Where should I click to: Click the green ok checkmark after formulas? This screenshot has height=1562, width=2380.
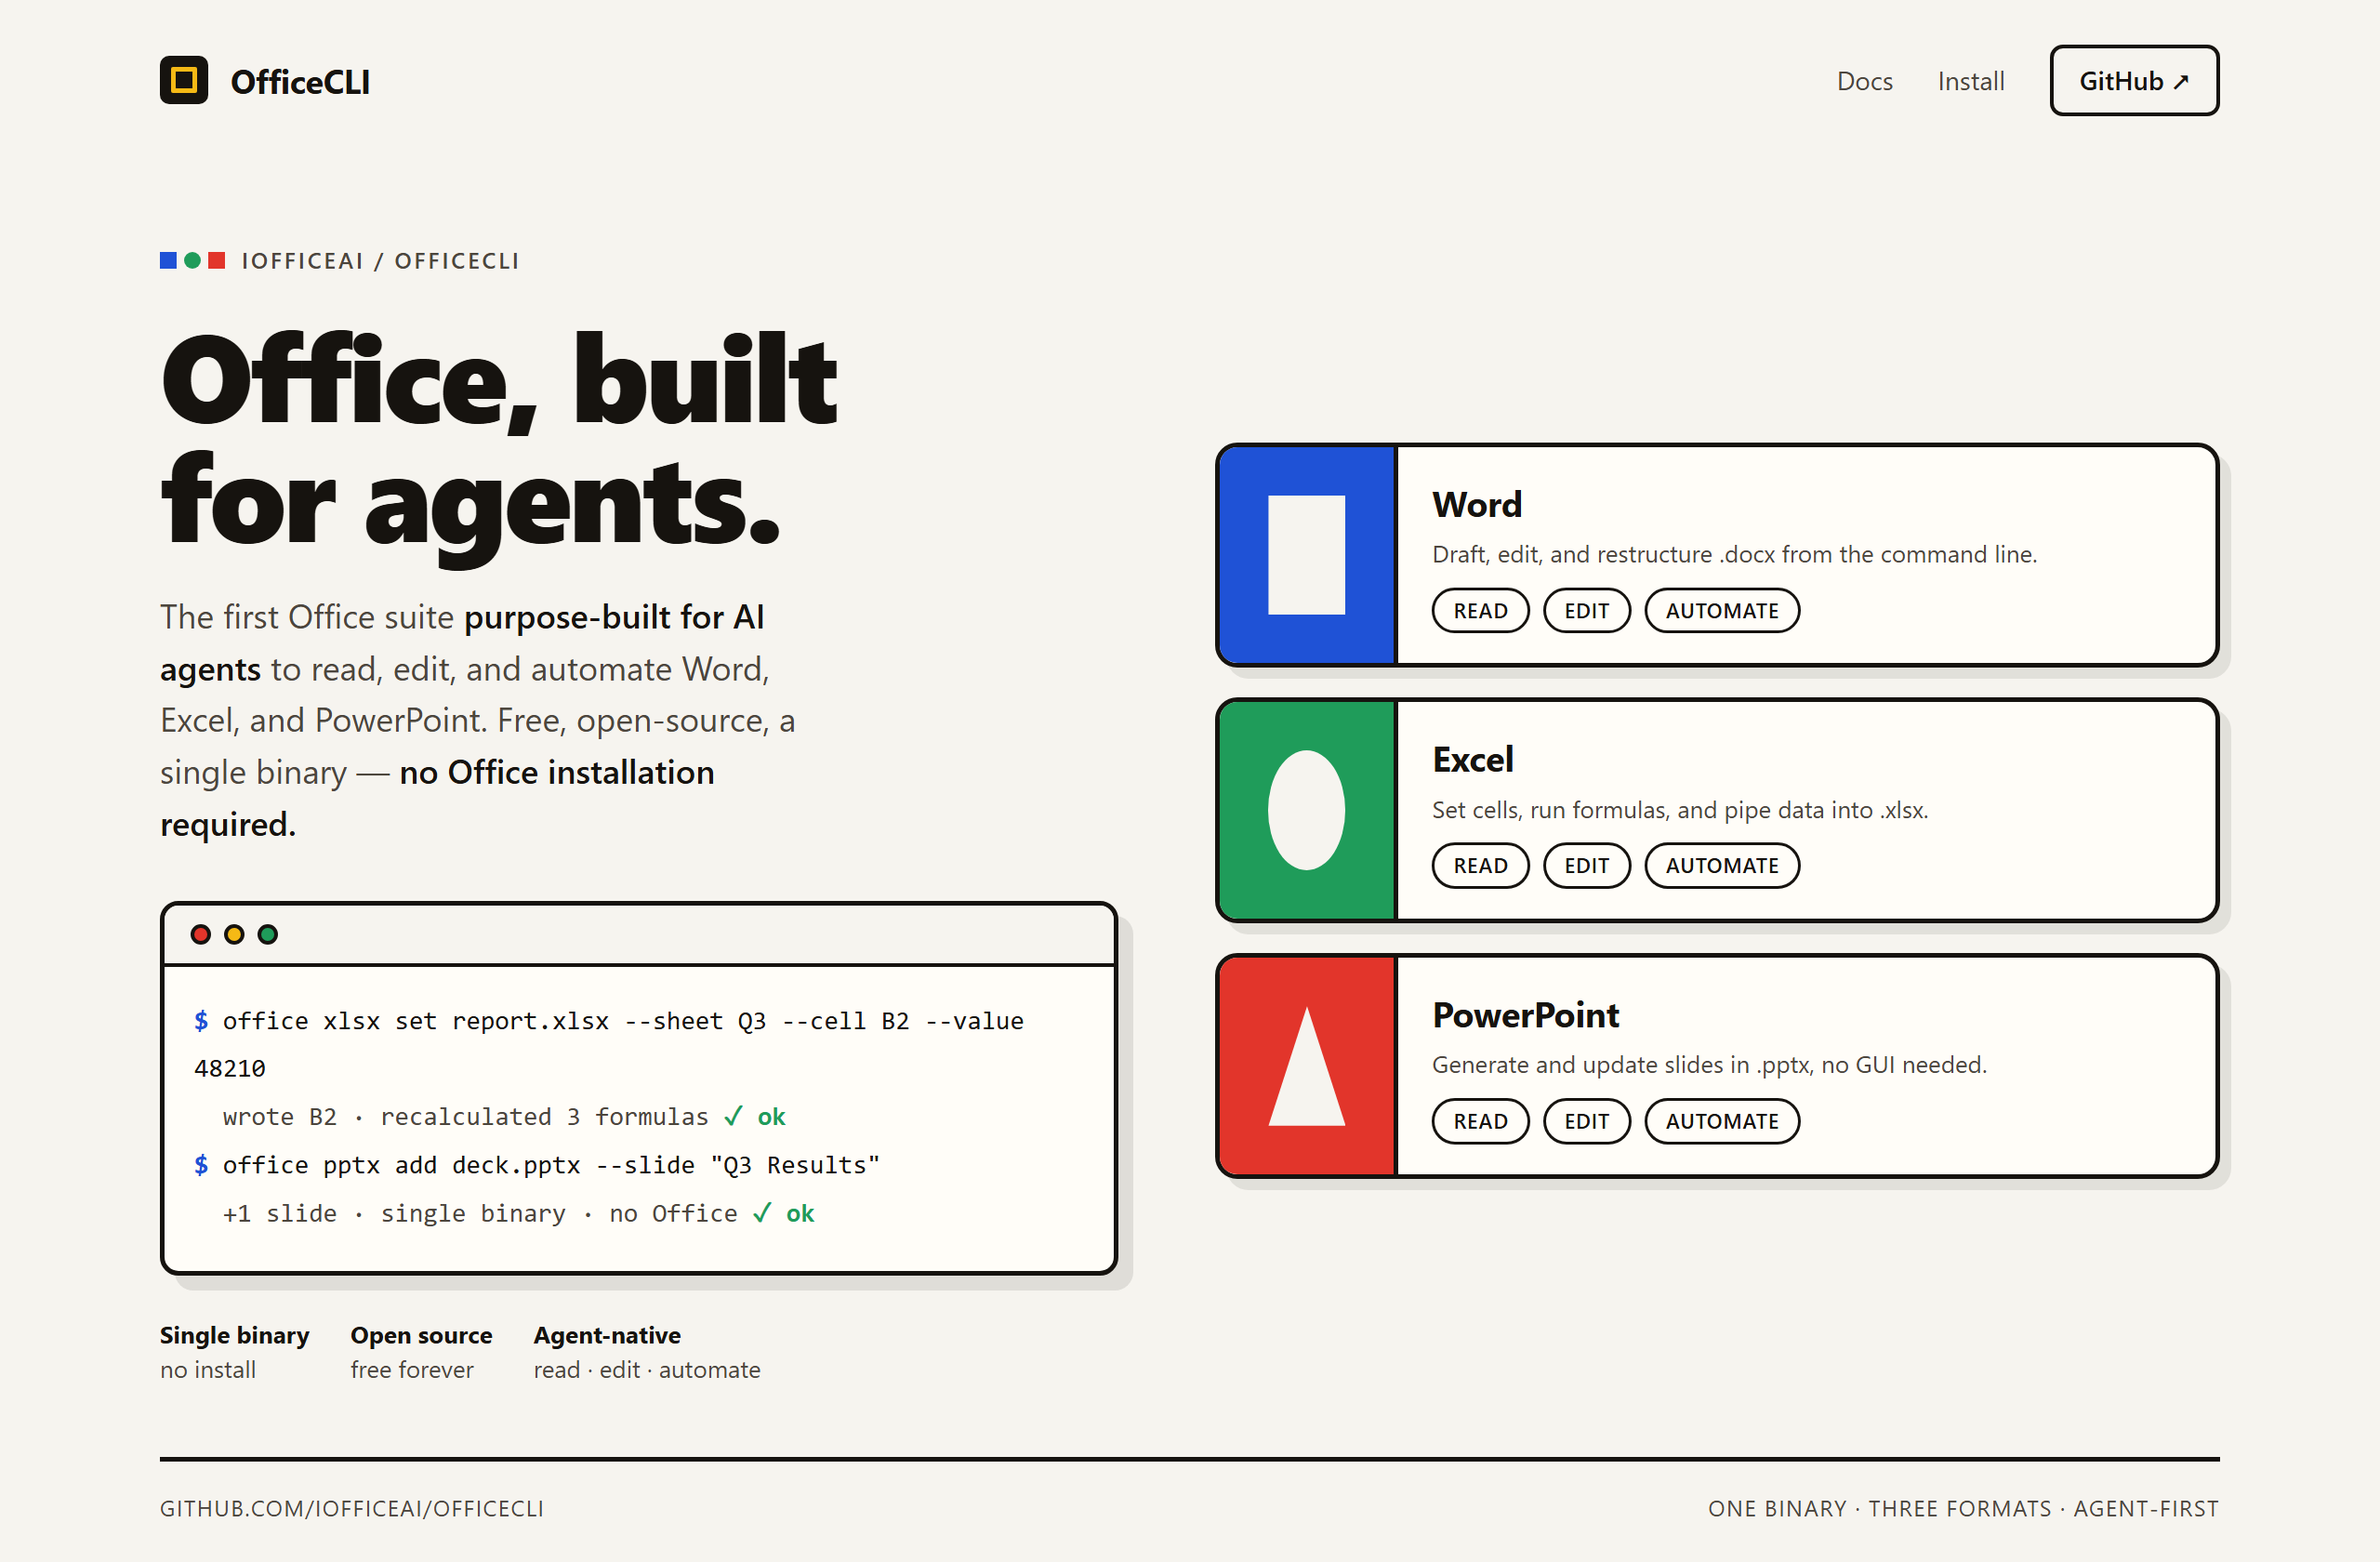755,1117
